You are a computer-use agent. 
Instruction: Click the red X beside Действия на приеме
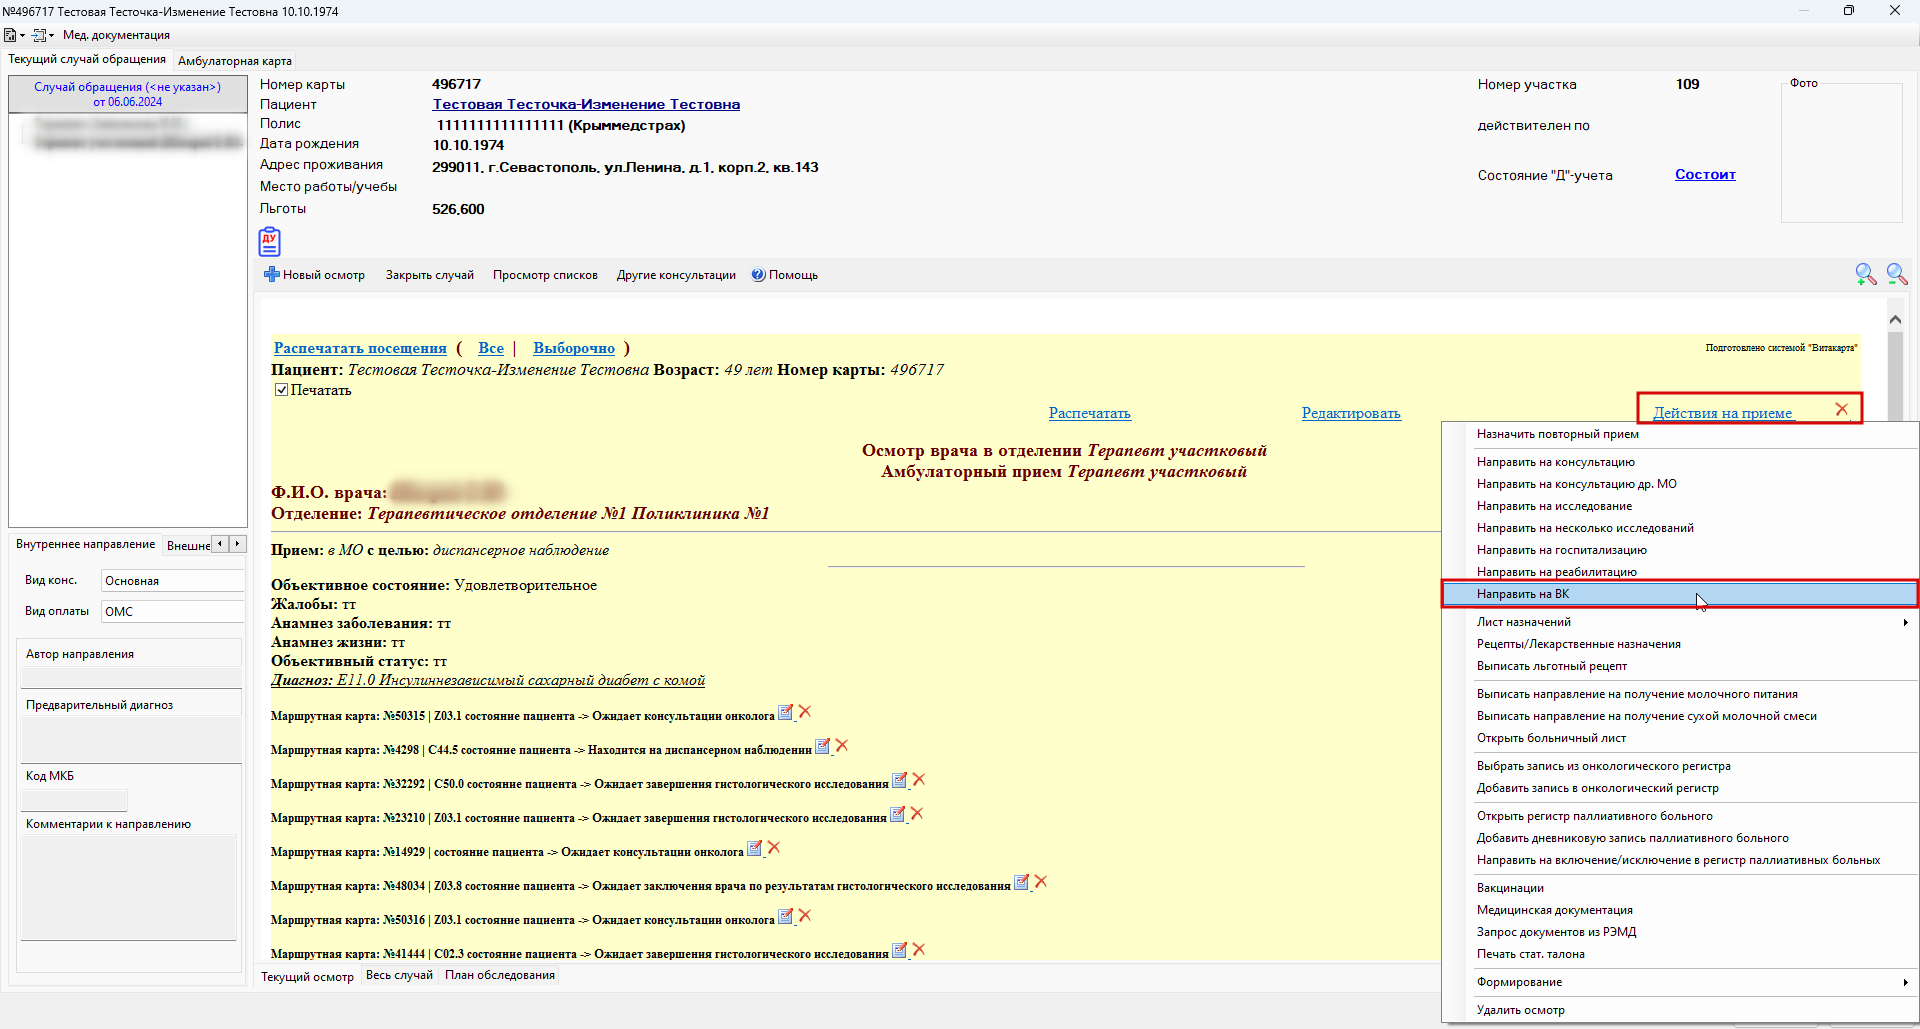pyautogui.click(x=1841, y=409)
